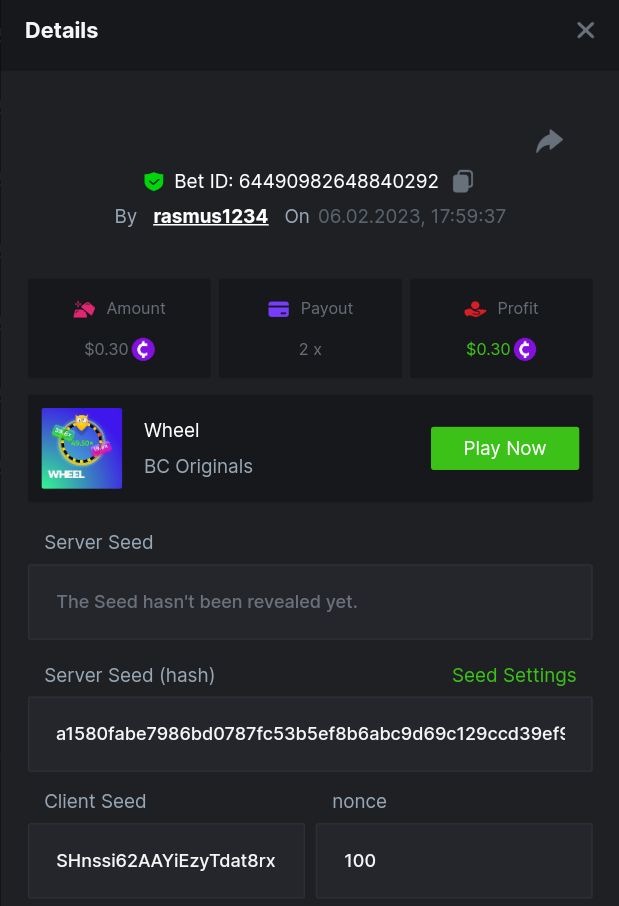
Task: Click the Wheel game title
Action: click(172, 431)
